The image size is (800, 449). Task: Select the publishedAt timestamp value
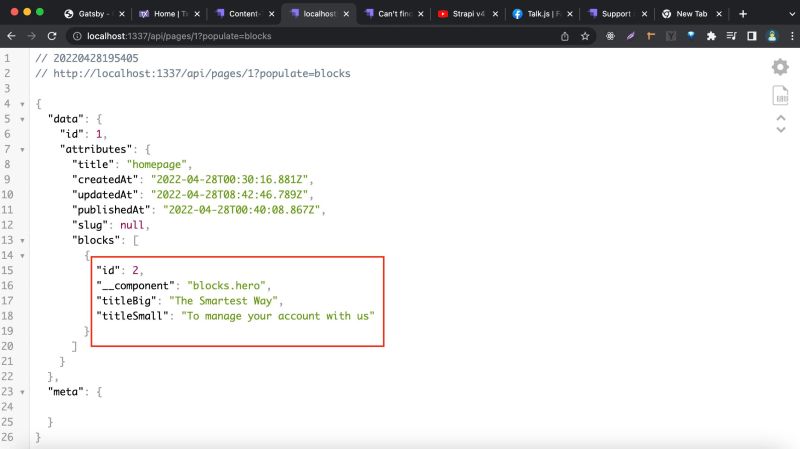click(x=242, y=210)
